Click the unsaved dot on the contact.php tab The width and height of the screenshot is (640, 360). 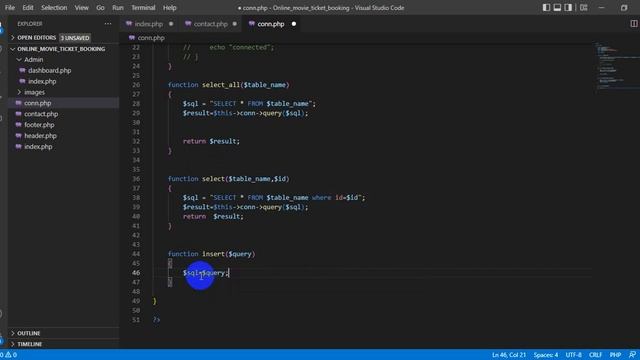235,24
